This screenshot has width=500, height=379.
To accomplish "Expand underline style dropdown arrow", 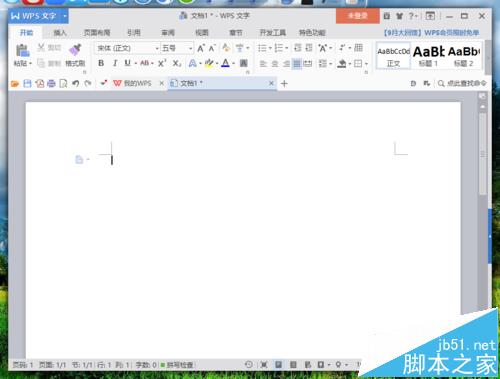I will point(135,63).
